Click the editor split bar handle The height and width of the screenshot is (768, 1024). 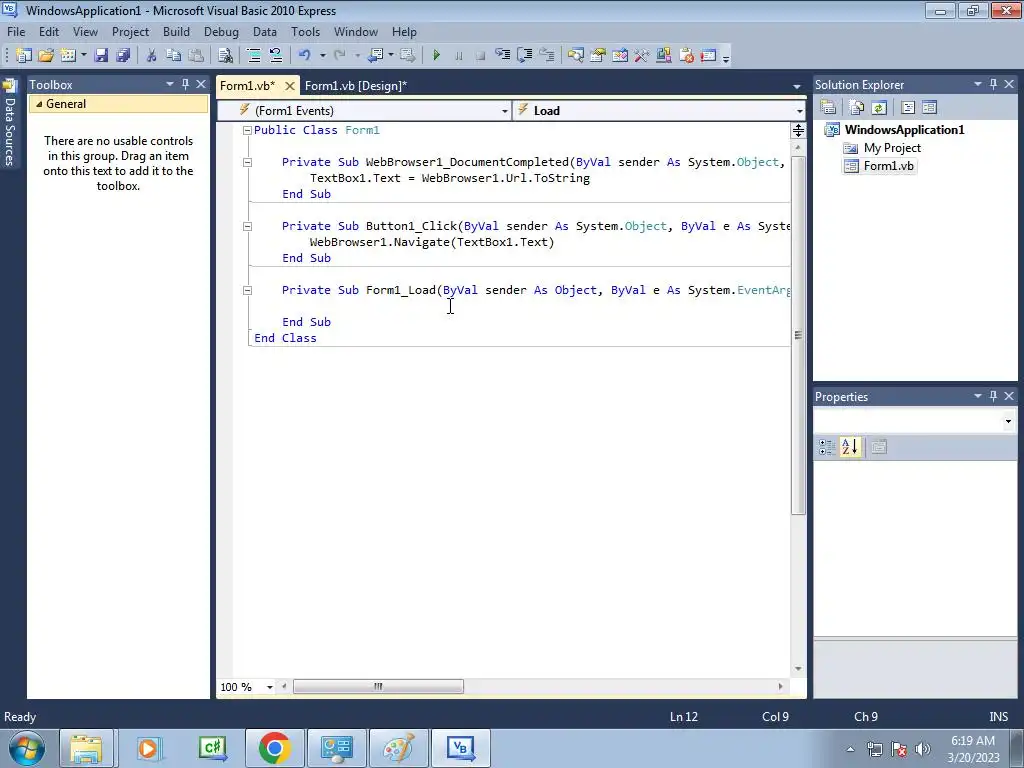tap(798, 131)
